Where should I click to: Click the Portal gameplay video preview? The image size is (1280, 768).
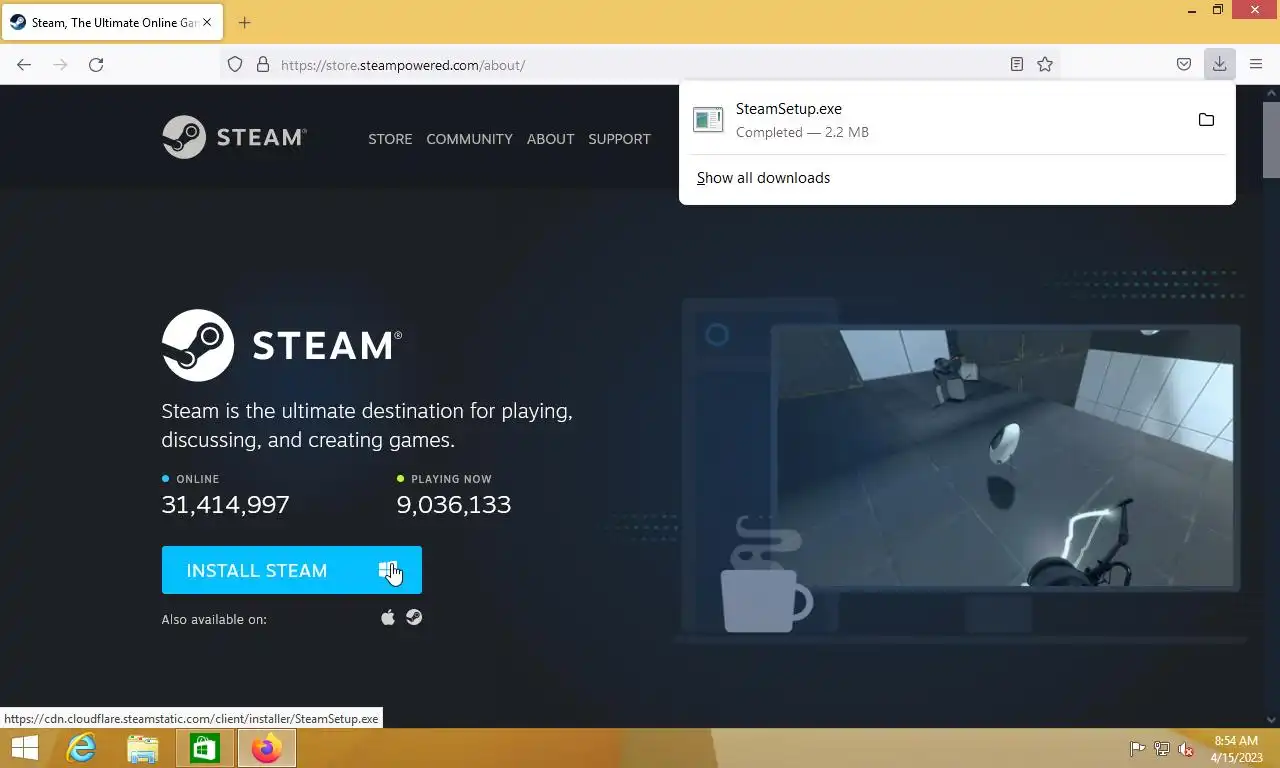pyautogui.click(x=1005, y=457)
